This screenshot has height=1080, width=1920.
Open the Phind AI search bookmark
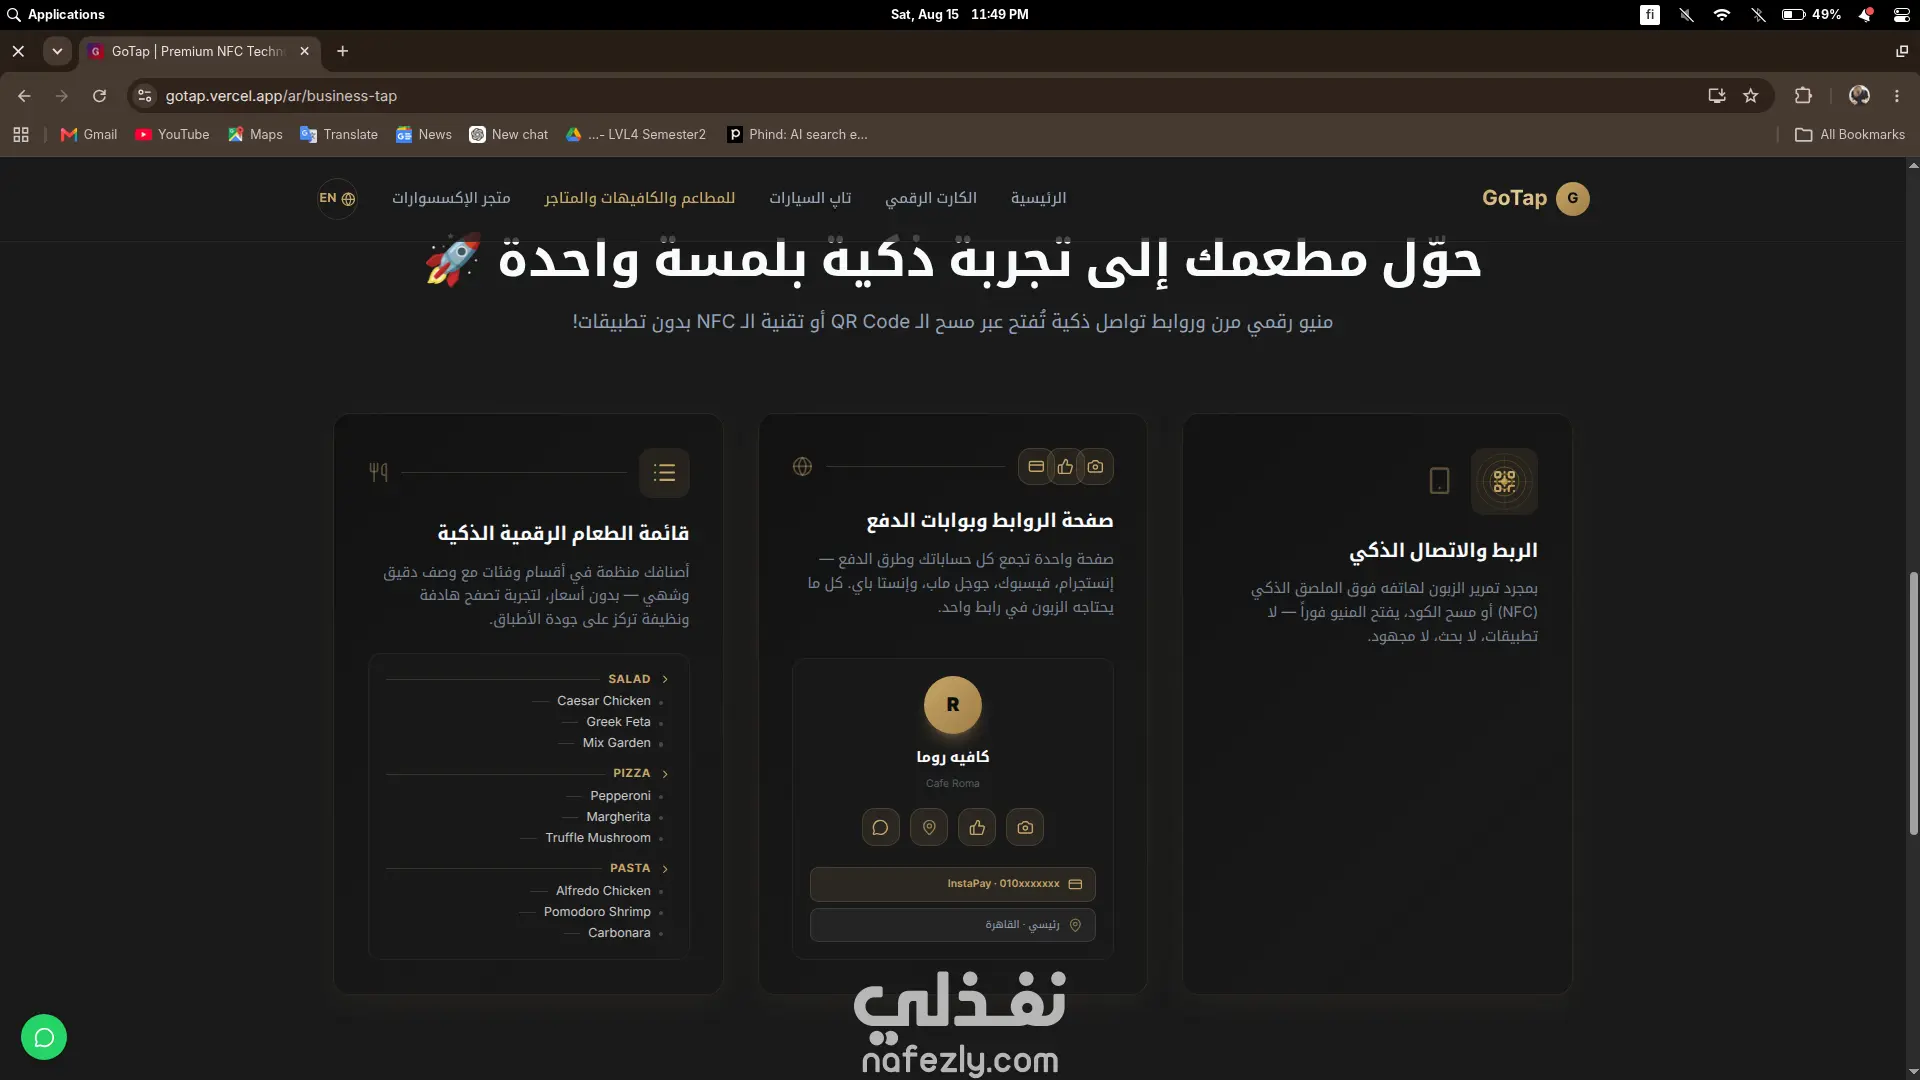798,135
